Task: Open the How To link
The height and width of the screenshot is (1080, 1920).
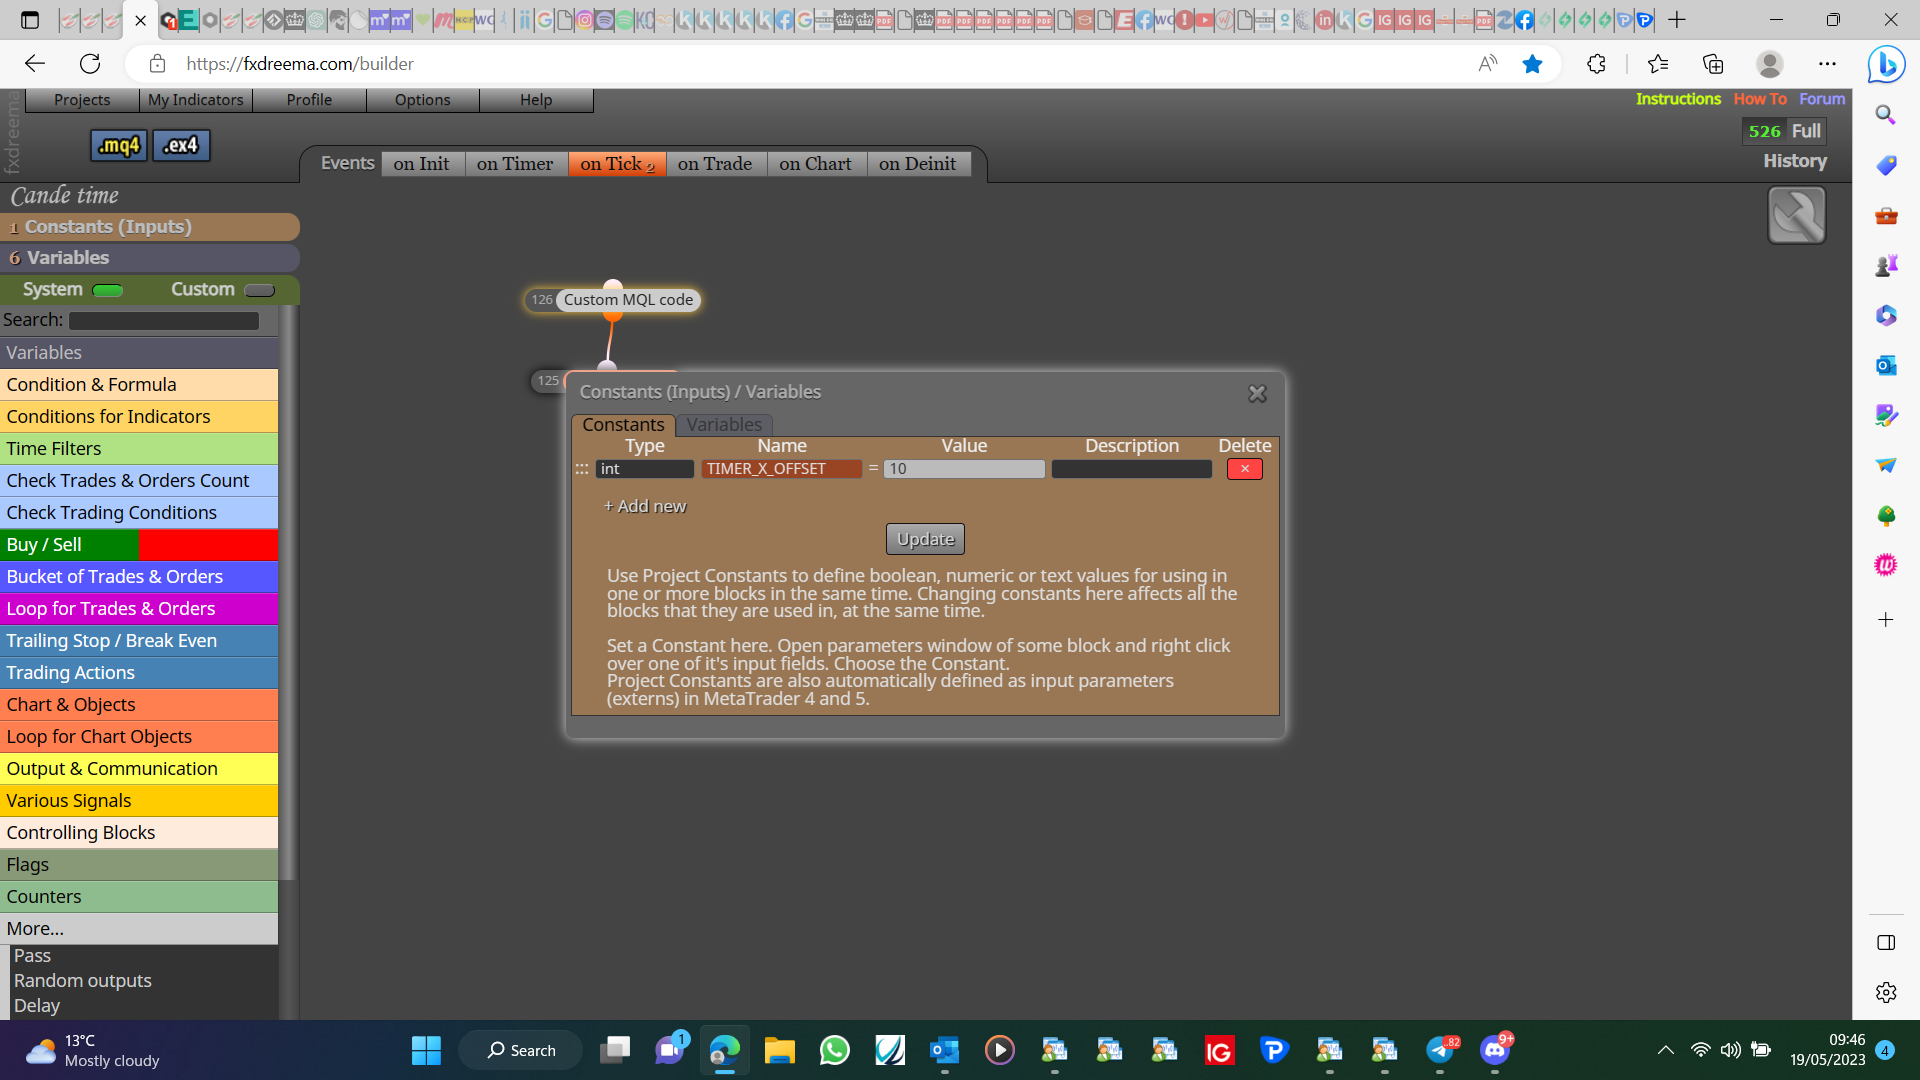Action: pos(1760,99)
